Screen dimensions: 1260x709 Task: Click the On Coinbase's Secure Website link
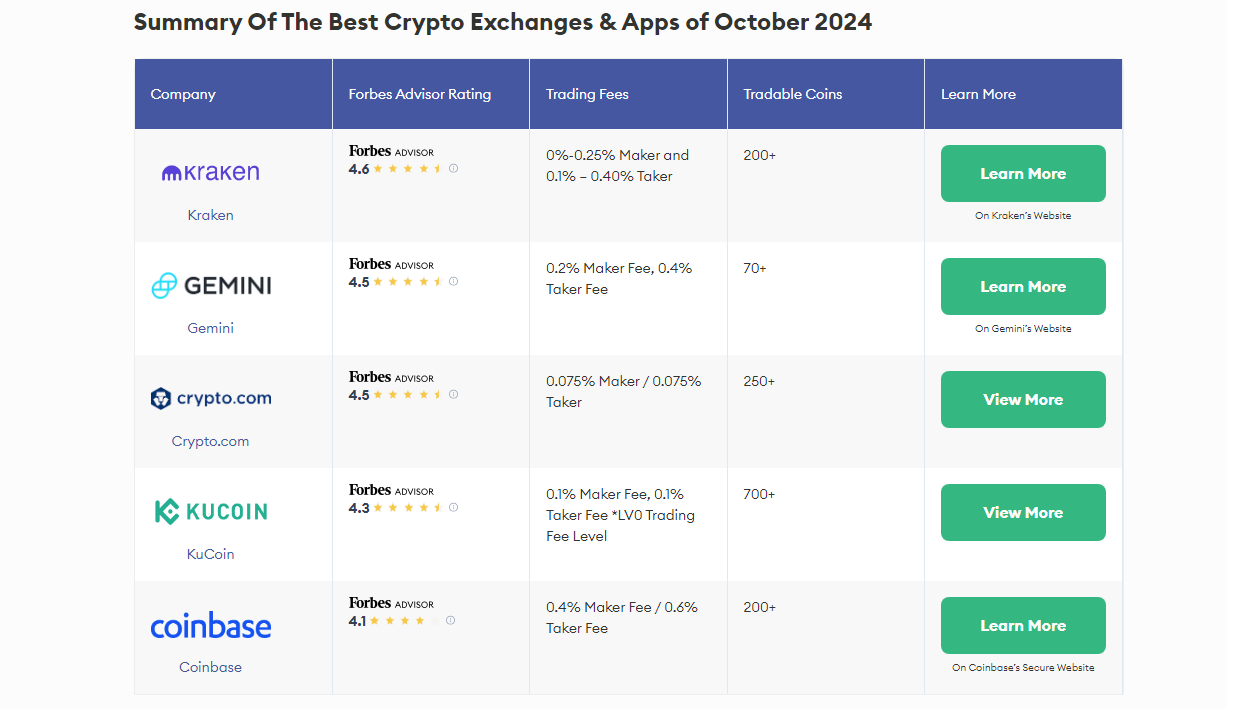coord(1023,666)
